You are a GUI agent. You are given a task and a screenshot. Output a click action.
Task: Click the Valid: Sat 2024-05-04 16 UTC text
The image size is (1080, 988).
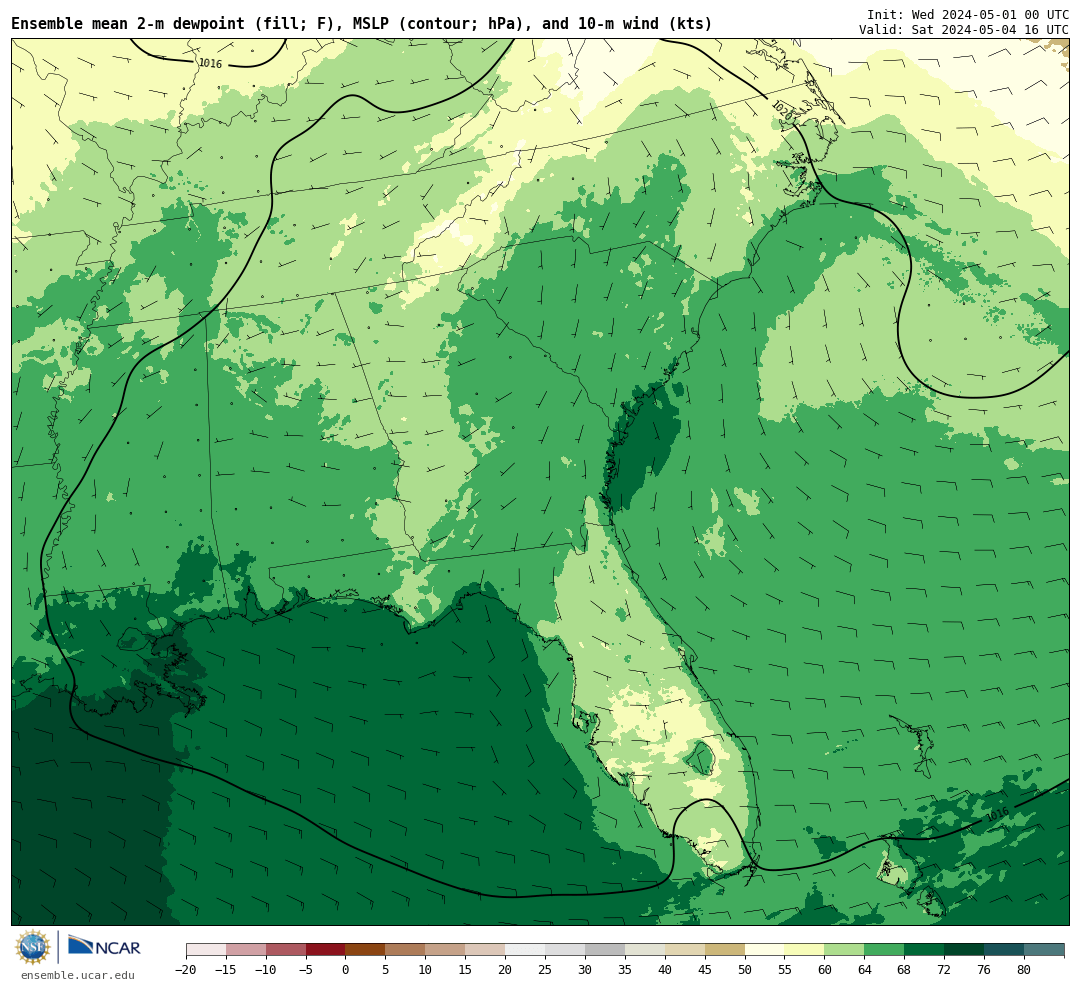pos(964,30)
